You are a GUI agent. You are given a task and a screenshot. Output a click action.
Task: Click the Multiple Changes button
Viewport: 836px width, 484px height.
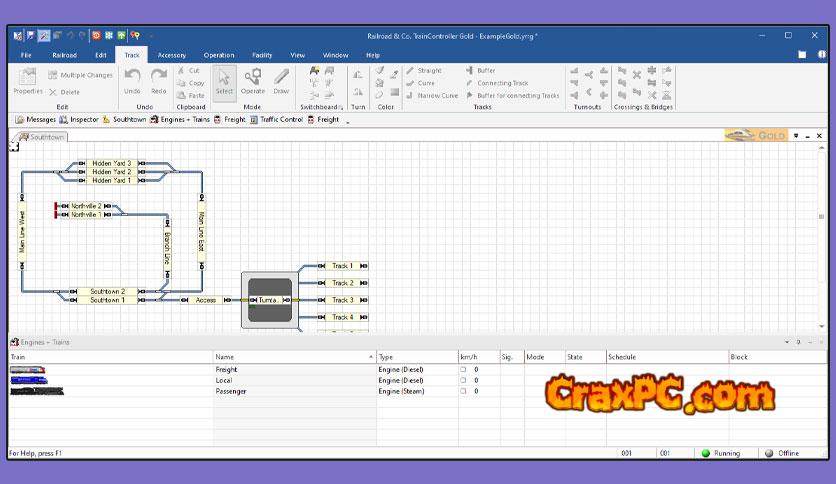(80, 75)
